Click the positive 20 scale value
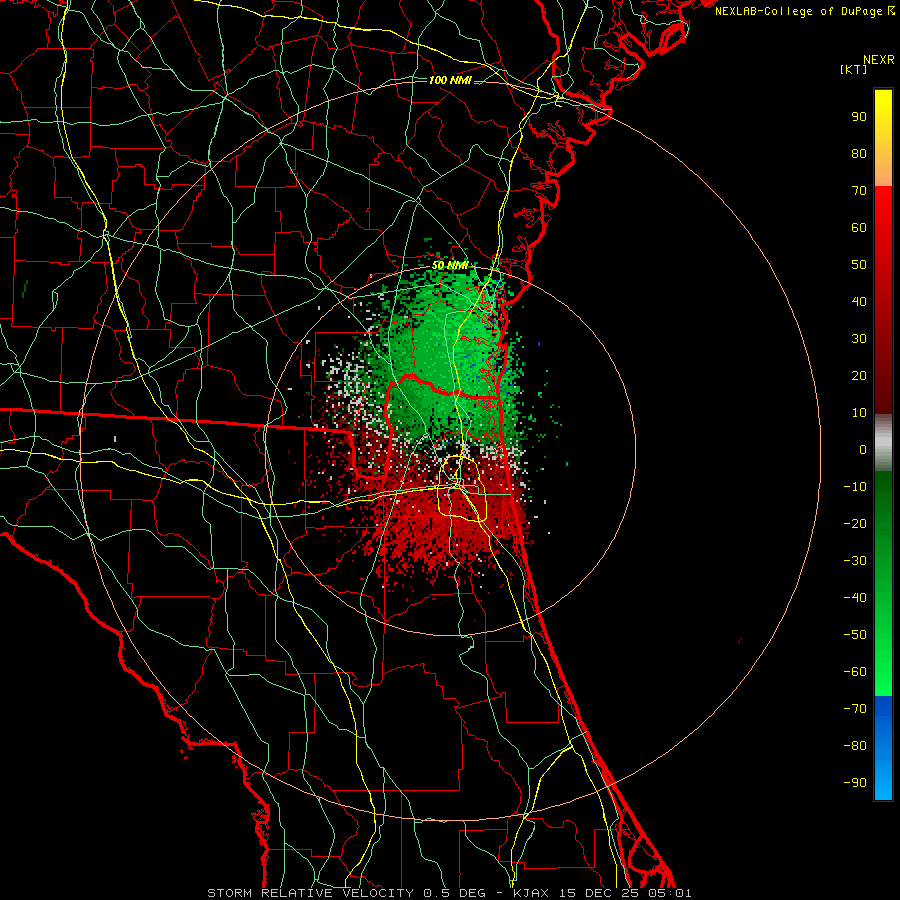 pos(859,376)
